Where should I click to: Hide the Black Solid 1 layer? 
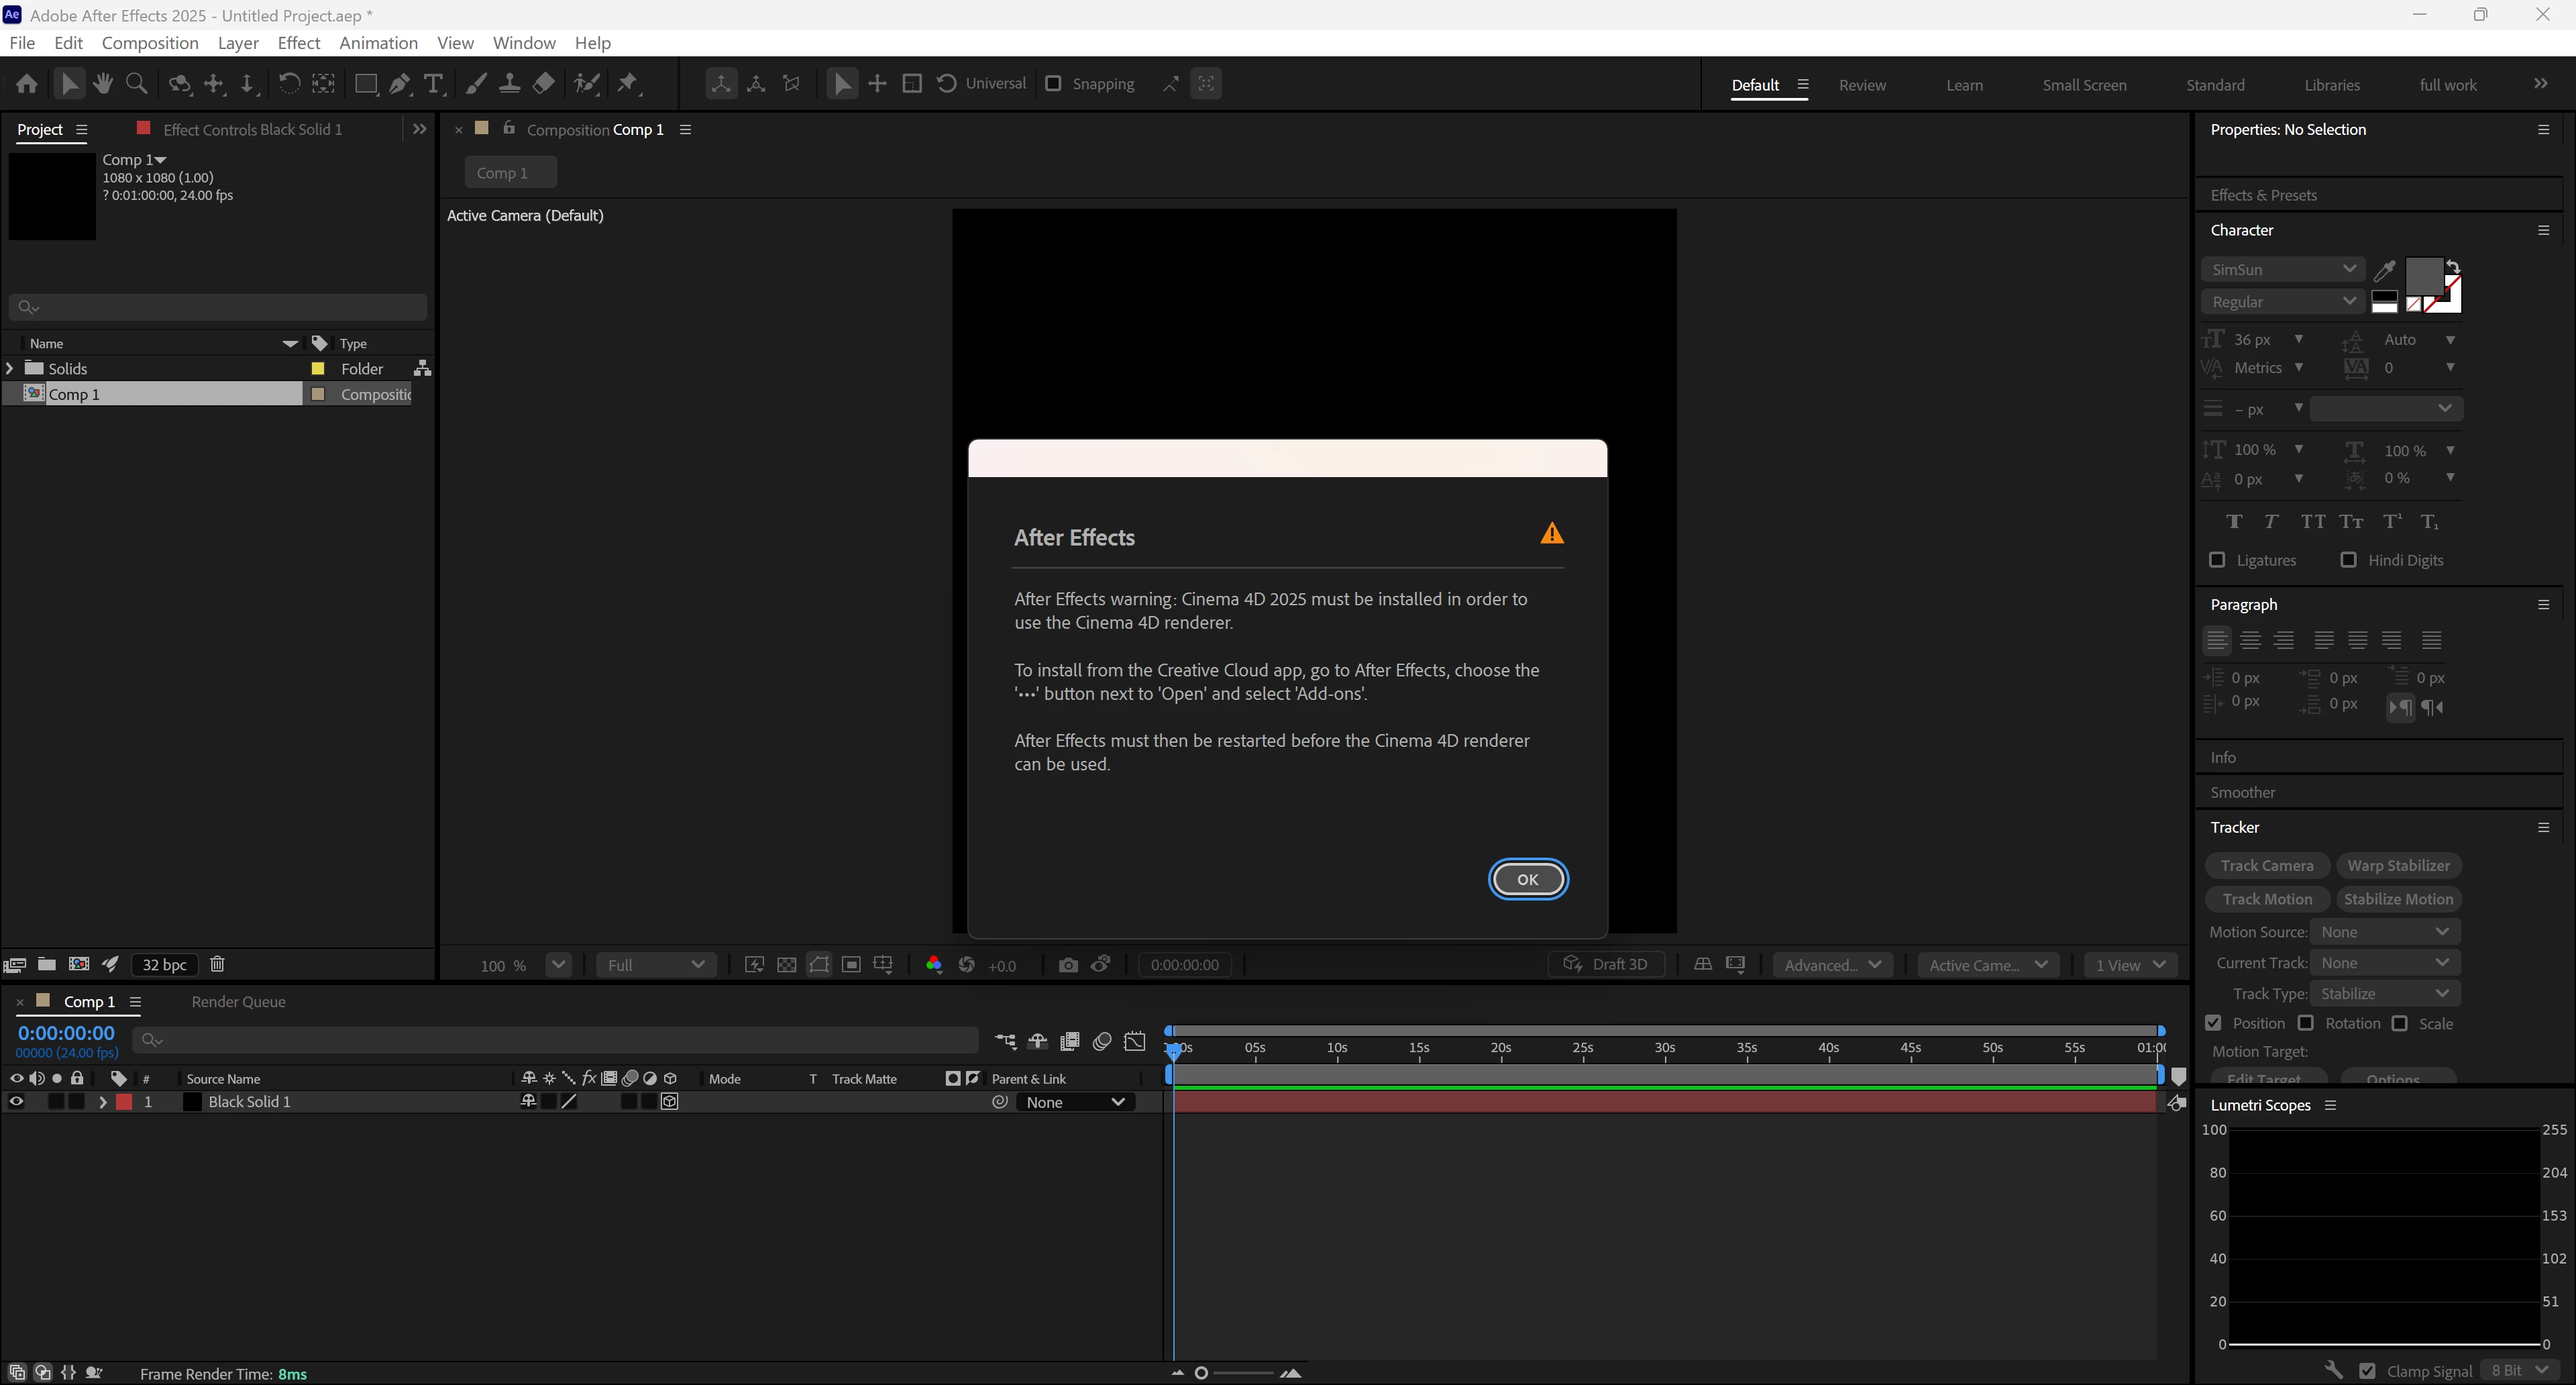(x=16, y=1102)
